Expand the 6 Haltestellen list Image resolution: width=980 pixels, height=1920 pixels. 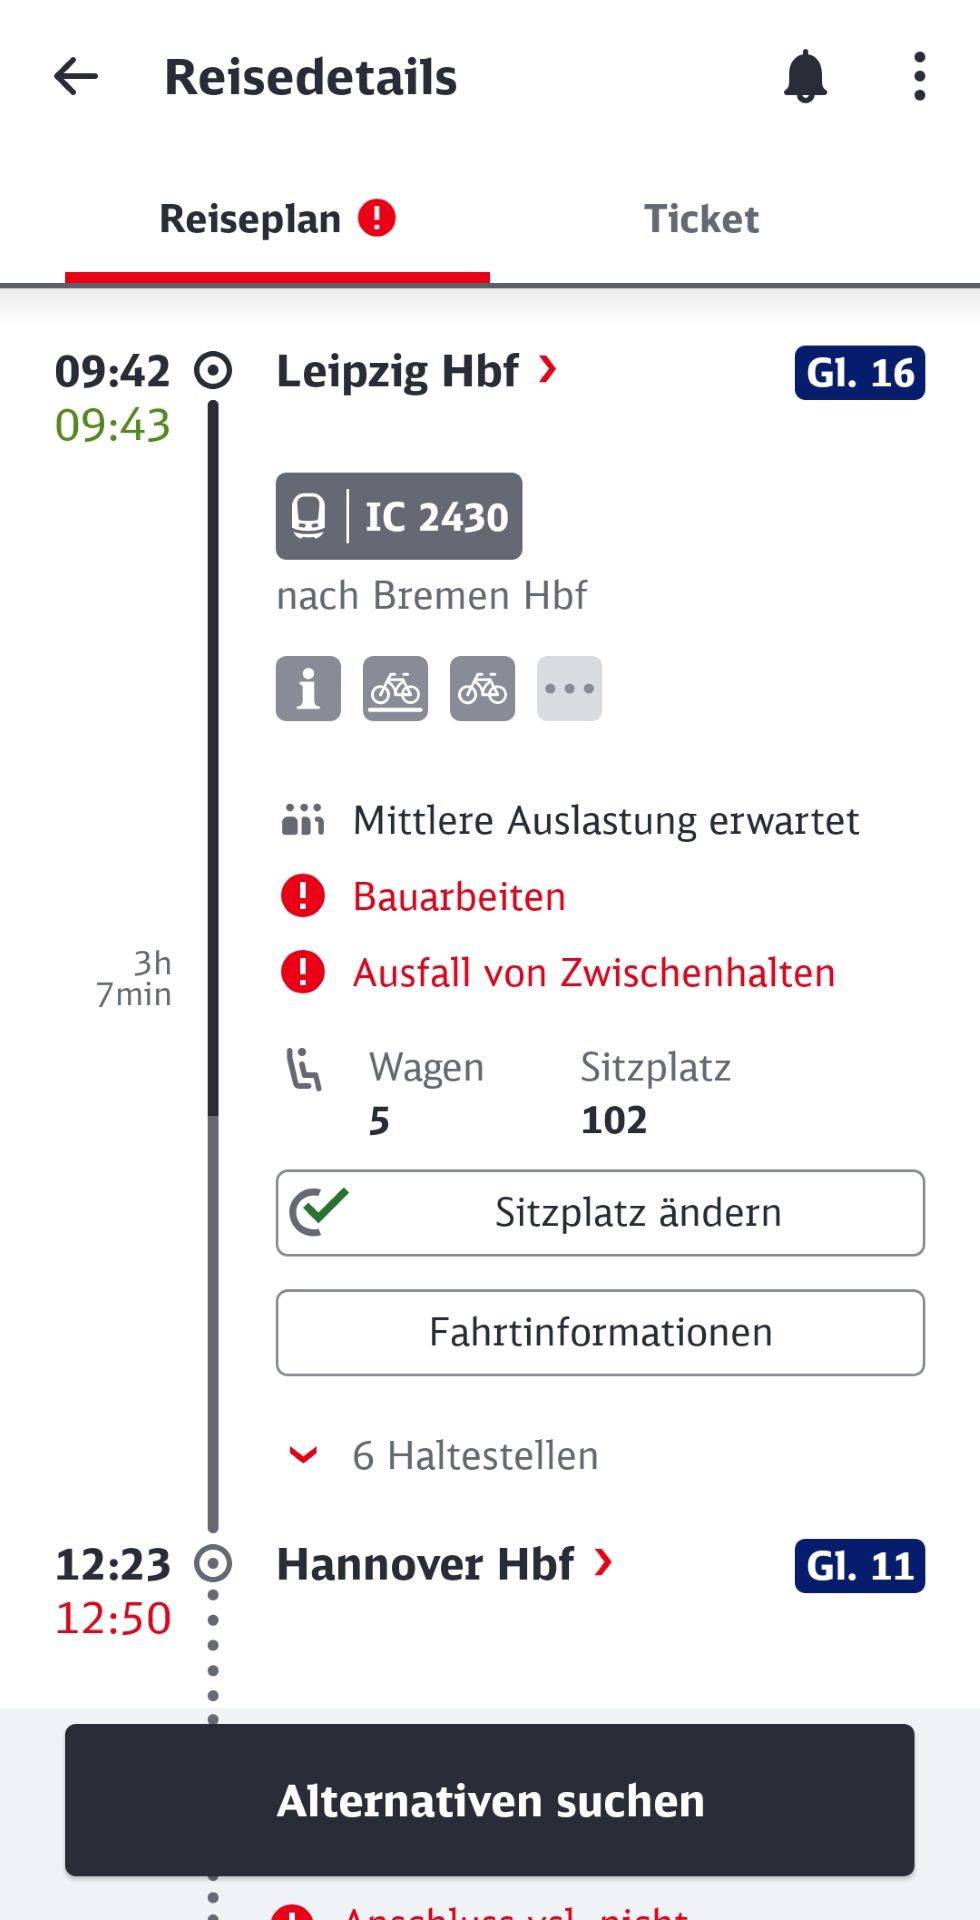click(303, 1455)
